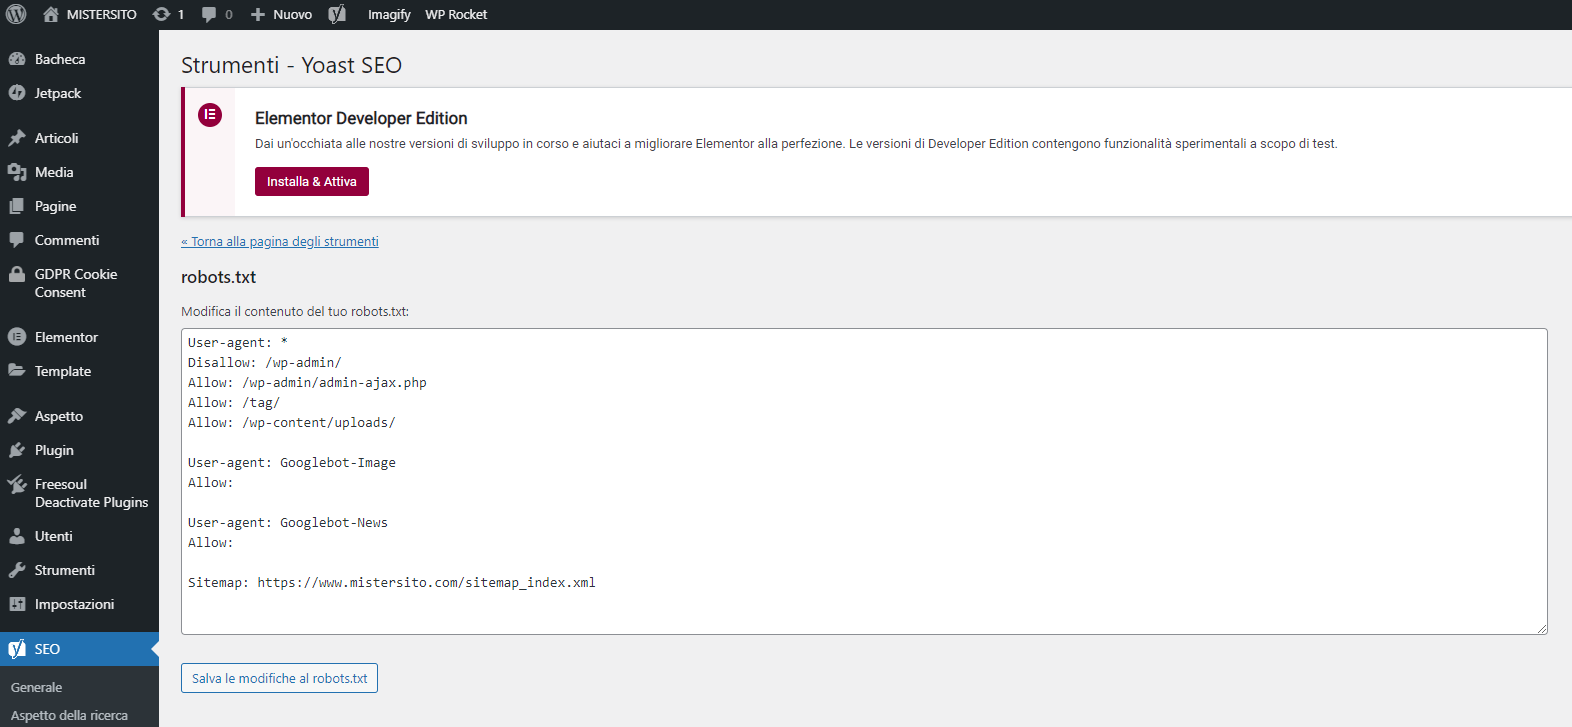This screenshot has width=1572, height=727.
Task: Open Imagify in the admin bar
Action: tap(389, 15)
